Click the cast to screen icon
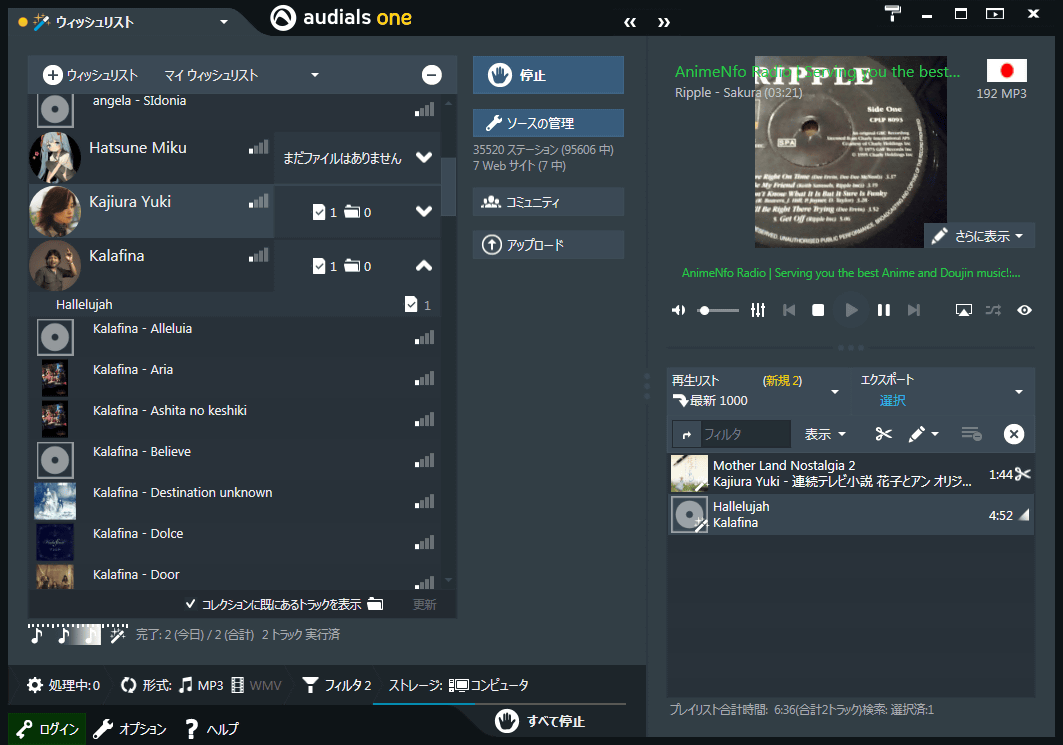Viewport: 1063px width, 745px height. (x=963, y=310)
